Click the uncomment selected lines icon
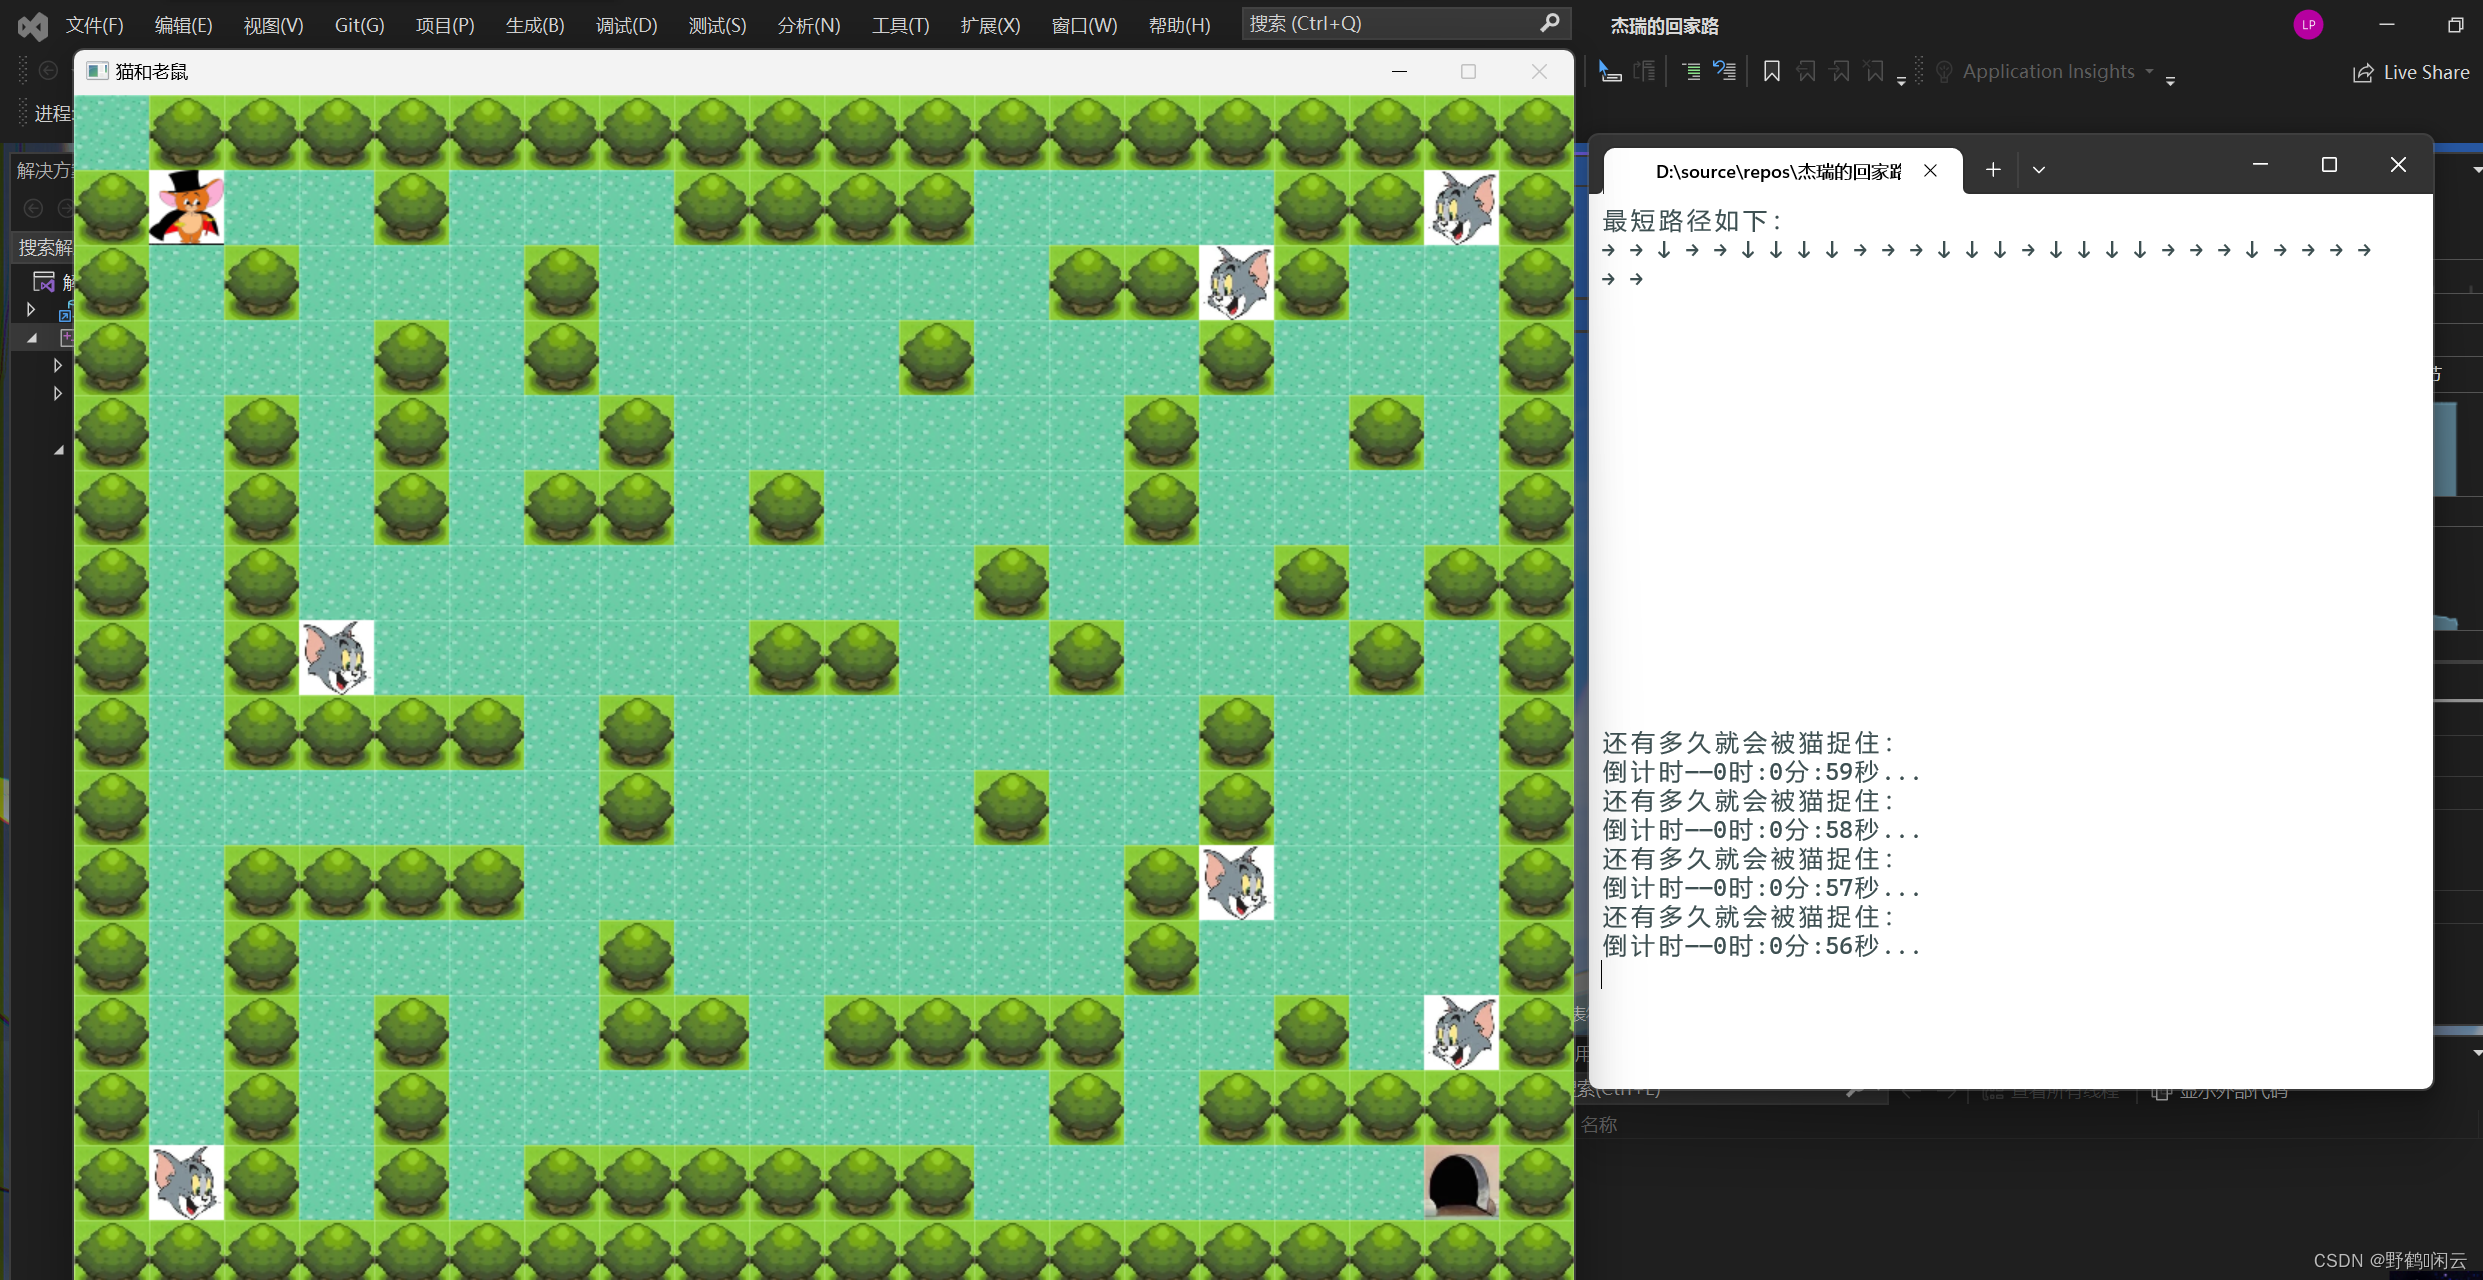The height and width of the screenshot is (1280, 2483). 1724,72
